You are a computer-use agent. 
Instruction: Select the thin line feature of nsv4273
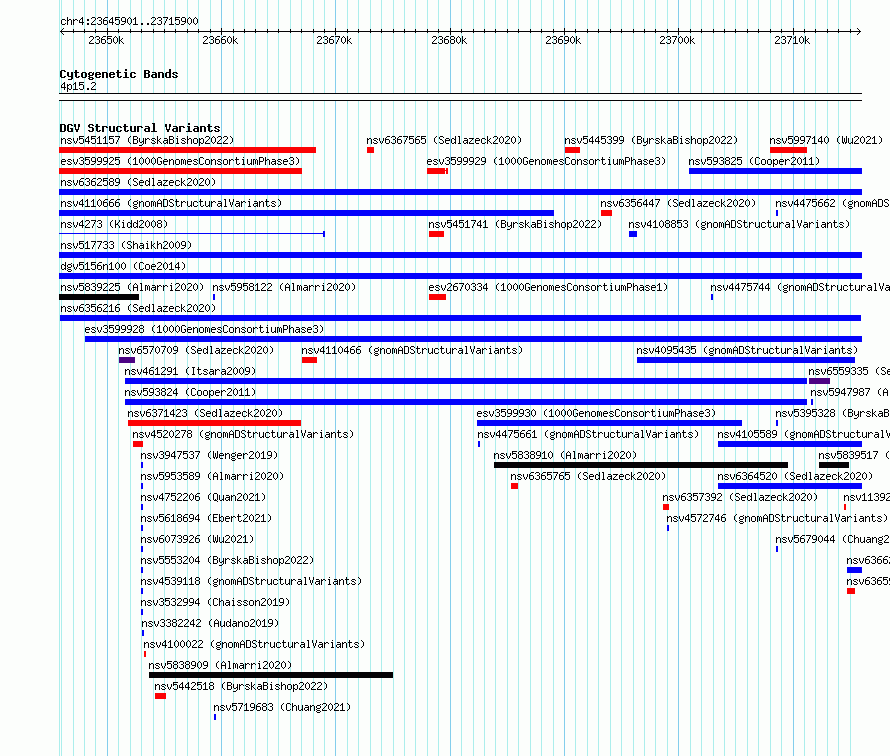192,234
